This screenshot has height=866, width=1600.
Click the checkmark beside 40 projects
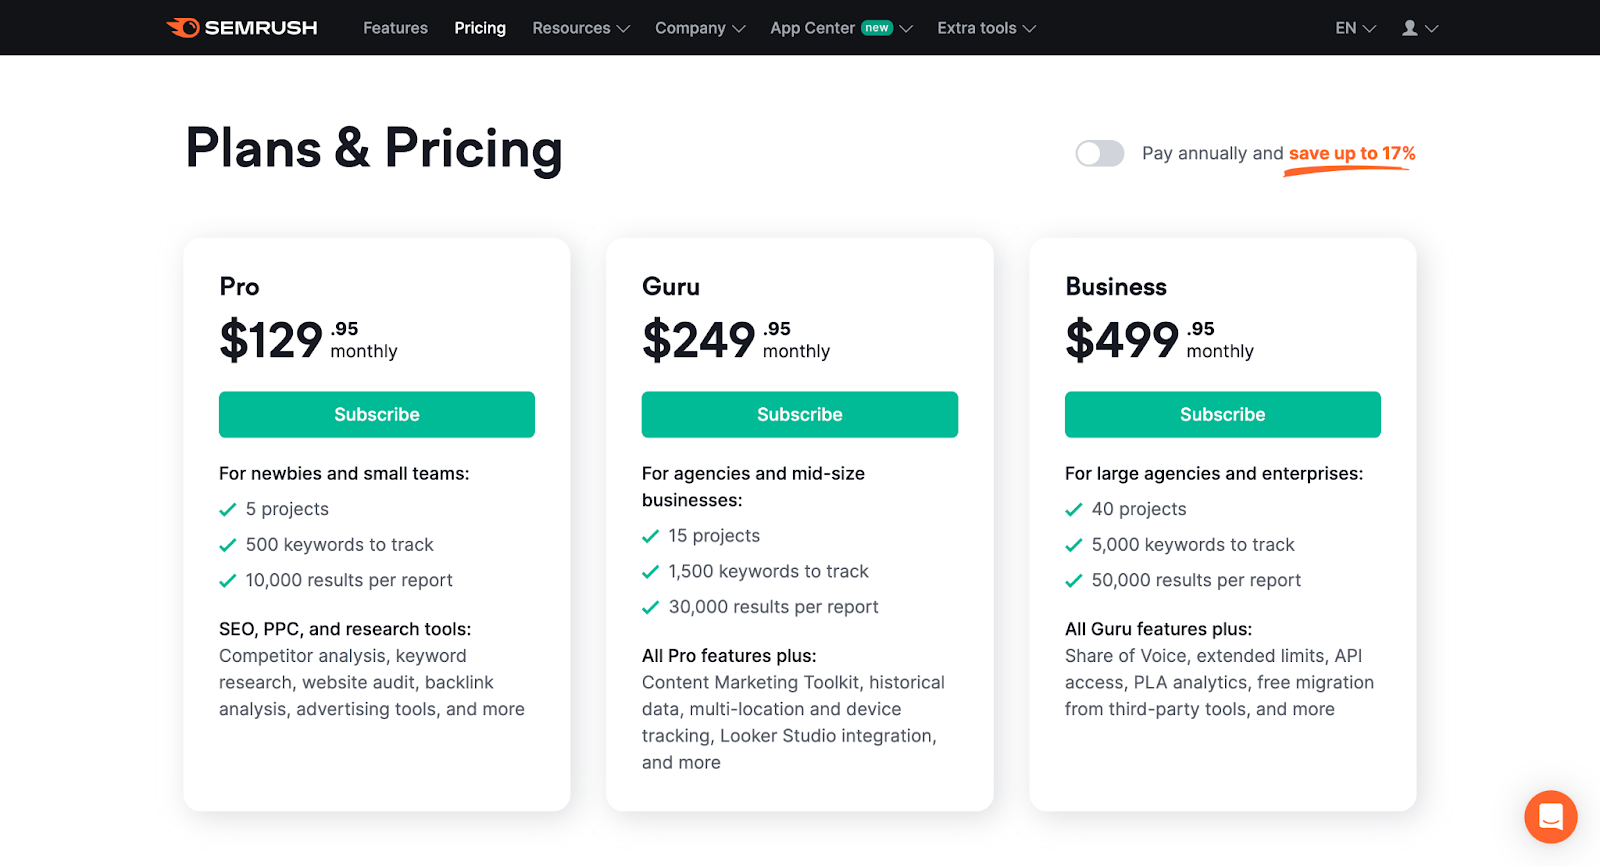(x=1073, y=509)
